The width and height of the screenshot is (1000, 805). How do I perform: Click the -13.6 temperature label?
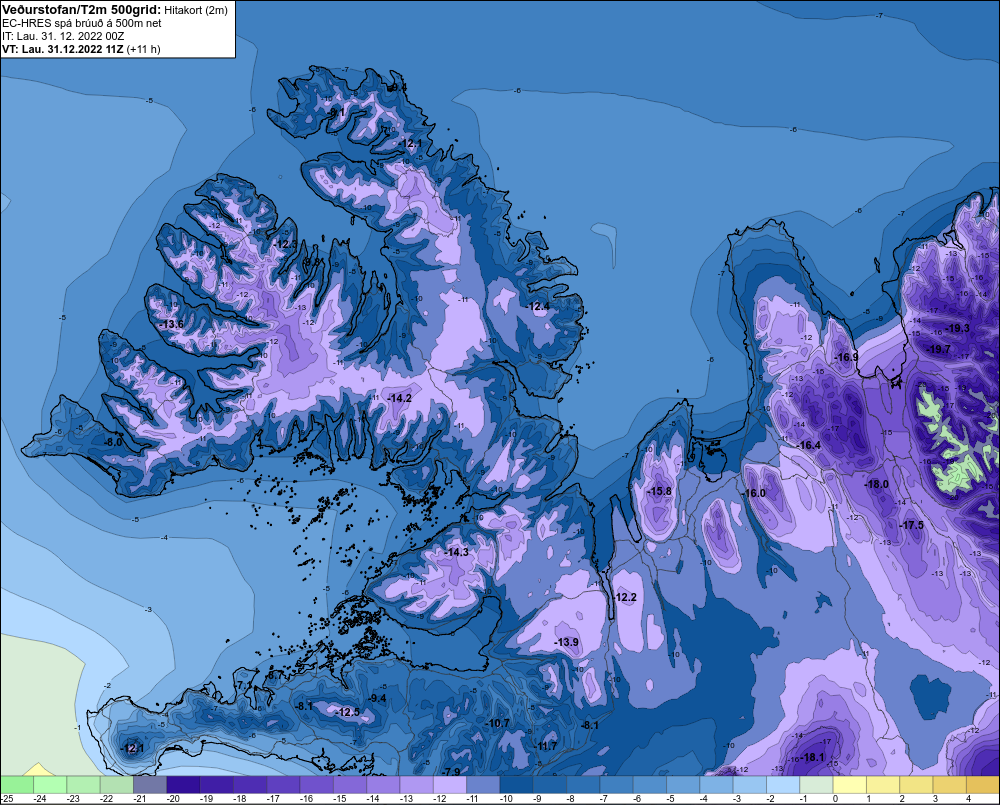tap(171, 324)
